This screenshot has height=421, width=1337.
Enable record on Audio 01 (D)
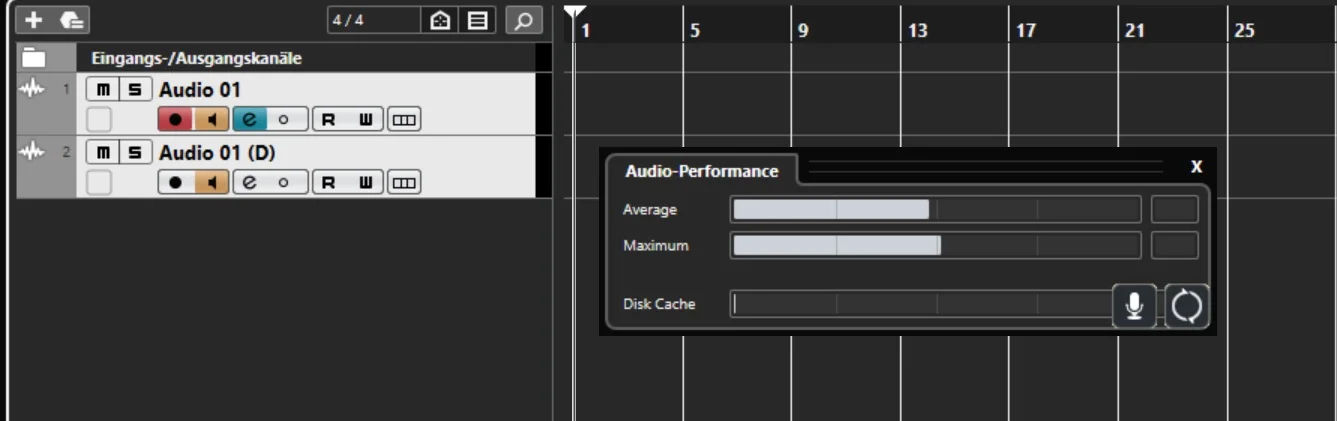coord(176,182)
